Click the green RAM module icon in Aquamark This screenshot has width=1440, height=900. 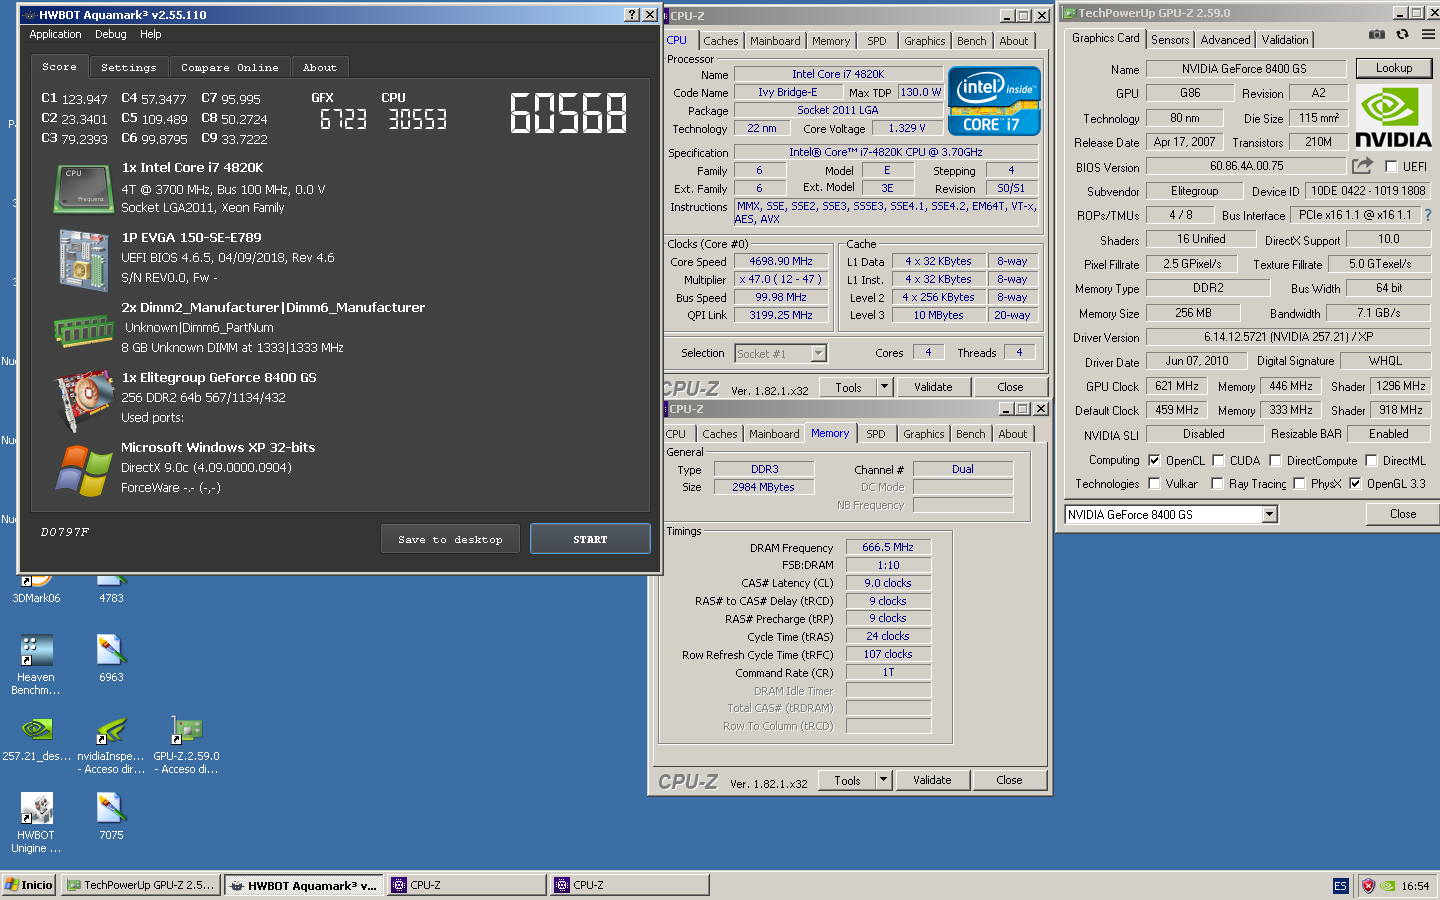[x=83, y=330]
